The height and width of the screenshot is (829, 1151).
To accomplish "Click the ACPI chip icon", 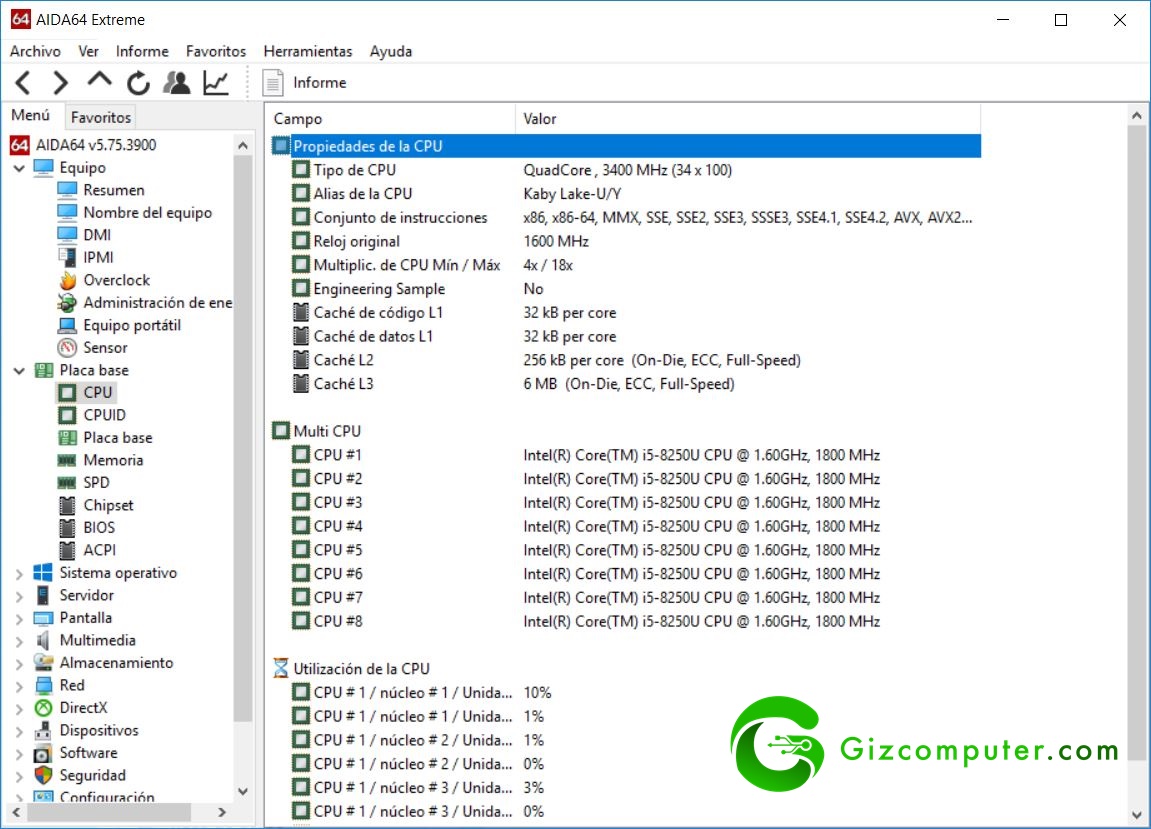I will [x=67, y=551].
